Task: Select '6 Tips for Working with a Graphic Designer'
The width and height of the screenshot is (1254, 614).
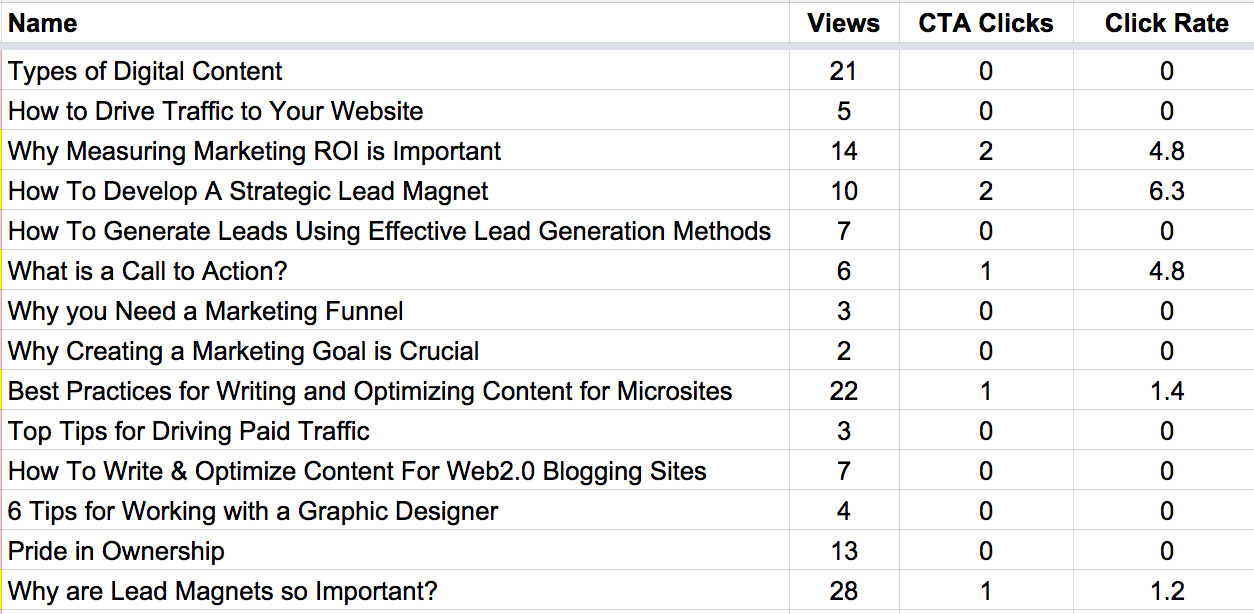Action: click(x=395, y=511)
